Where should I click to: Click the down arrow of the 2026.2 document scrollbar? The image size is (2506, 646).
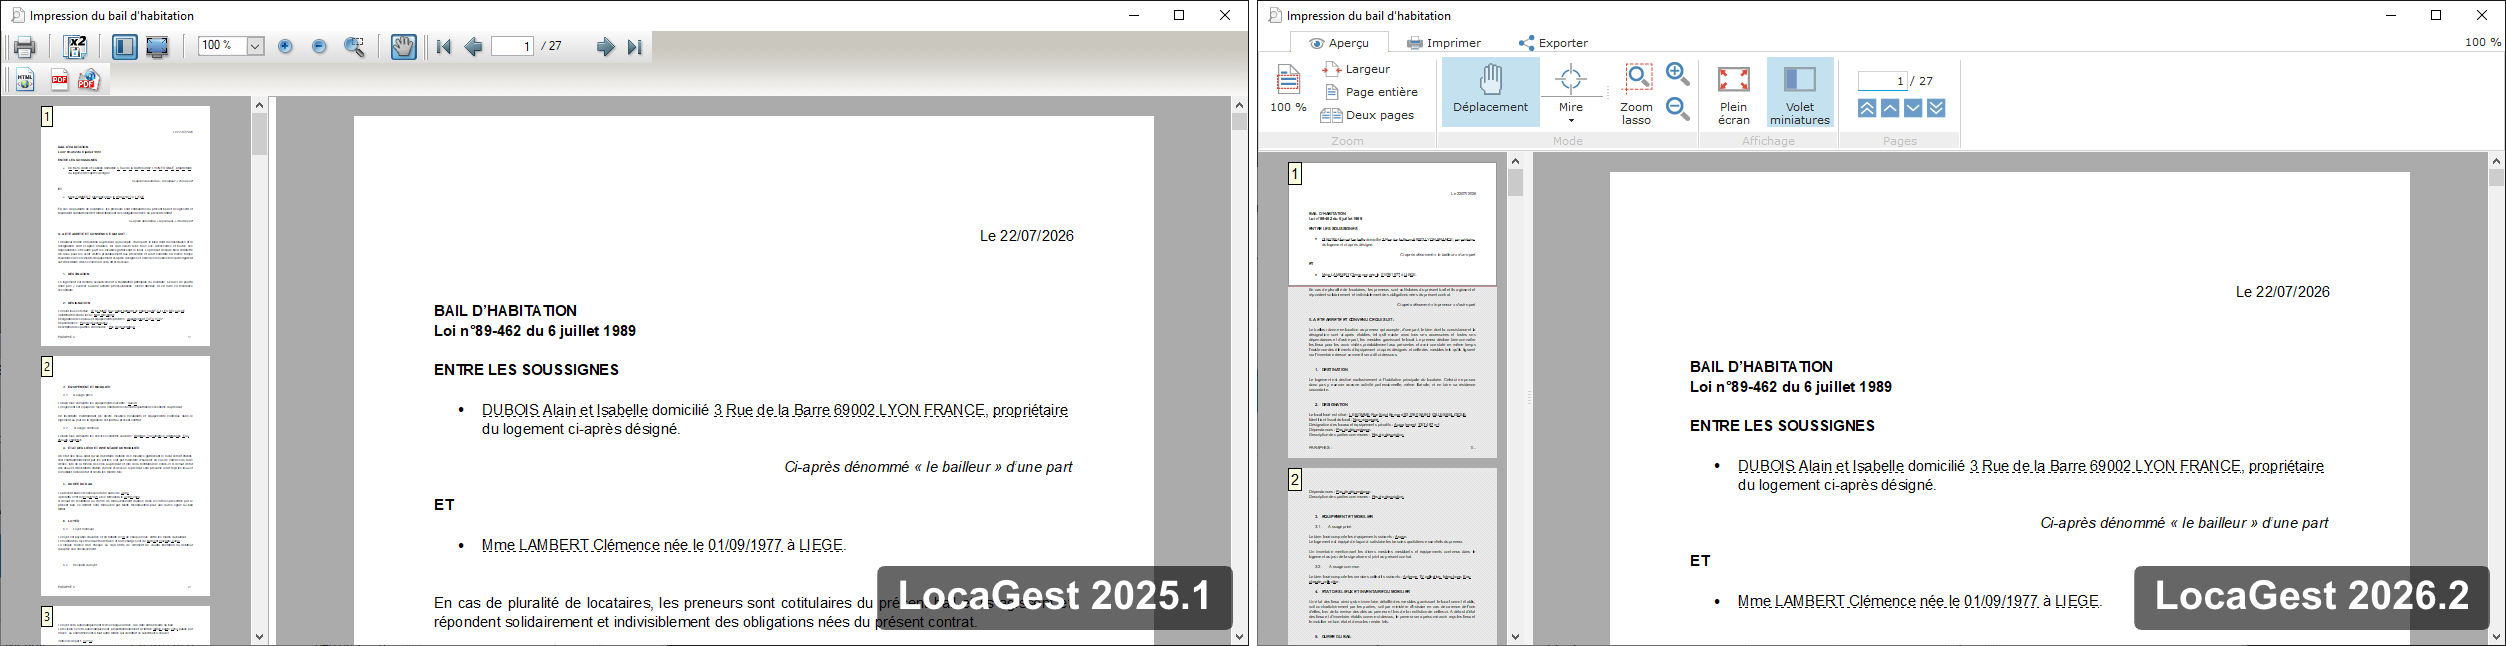(x=2496, y=636)
